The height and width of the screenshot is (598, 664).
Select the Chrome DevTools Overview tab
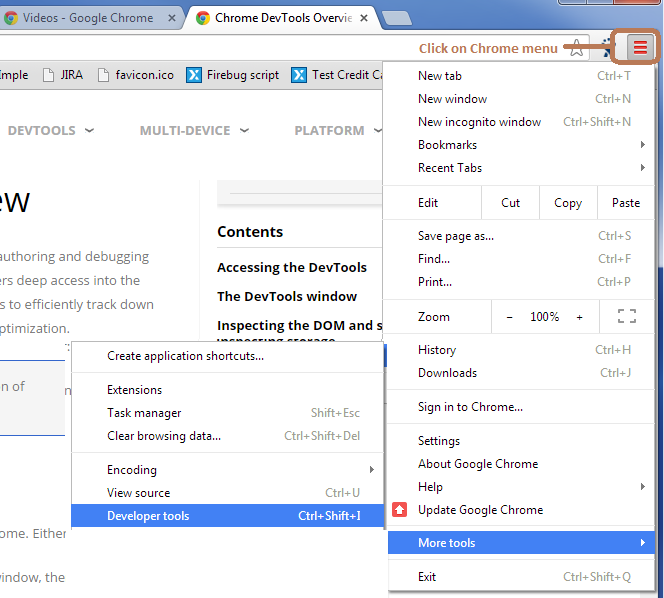coord(283,18)
